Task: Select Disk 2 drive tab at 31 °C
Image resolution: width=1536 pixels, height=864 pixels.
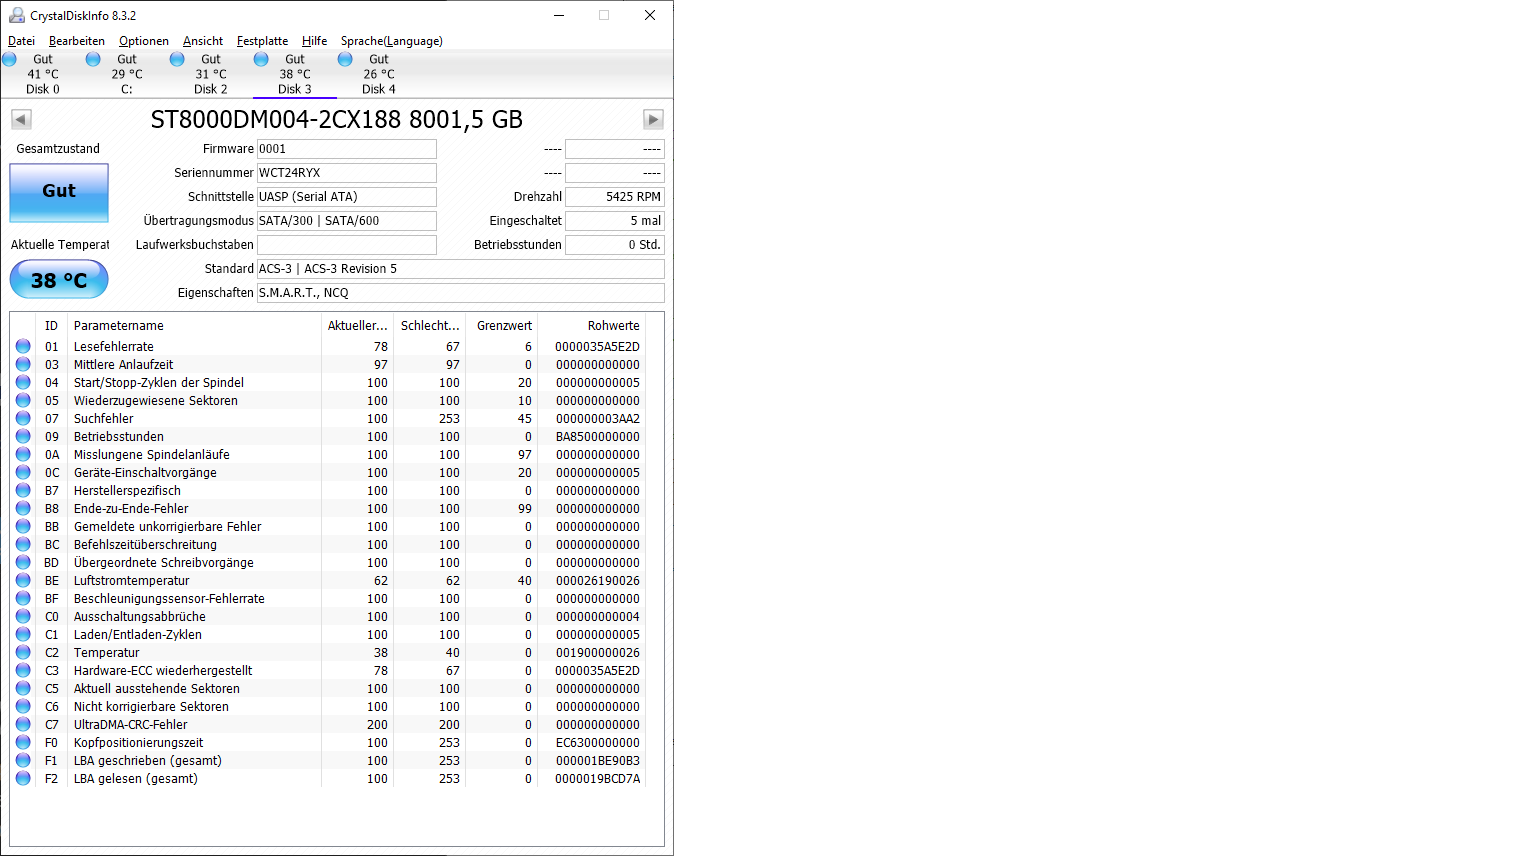Action: [x=210, y=74]
